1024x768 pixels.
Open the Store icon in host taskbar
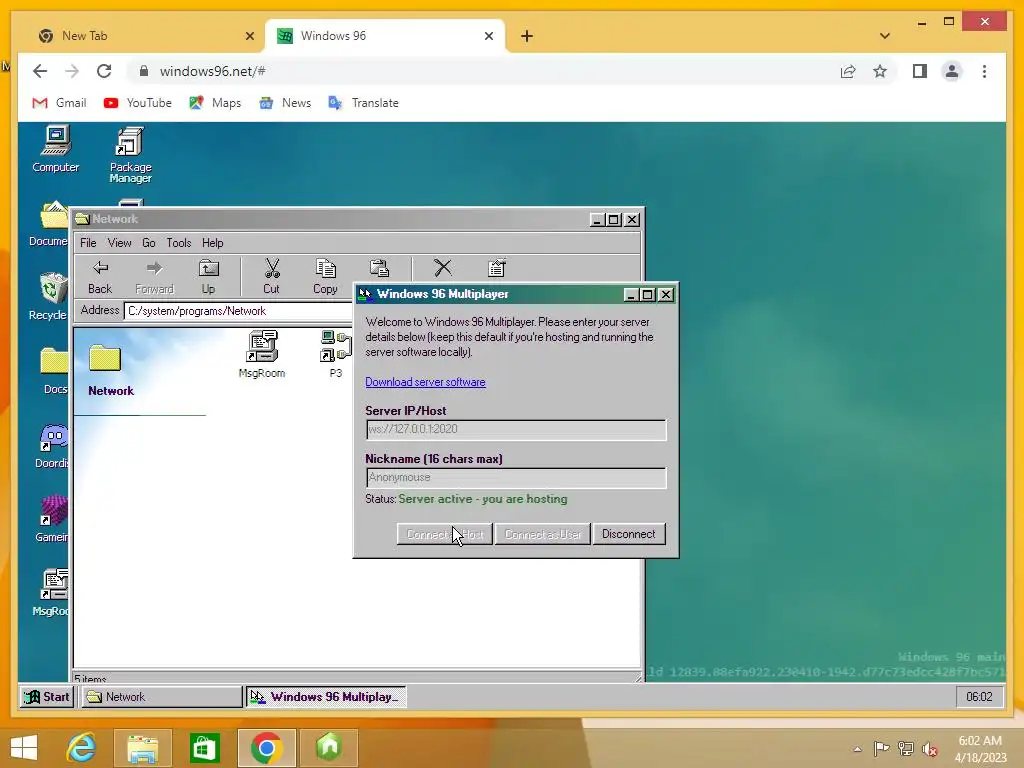coord(204,748)
